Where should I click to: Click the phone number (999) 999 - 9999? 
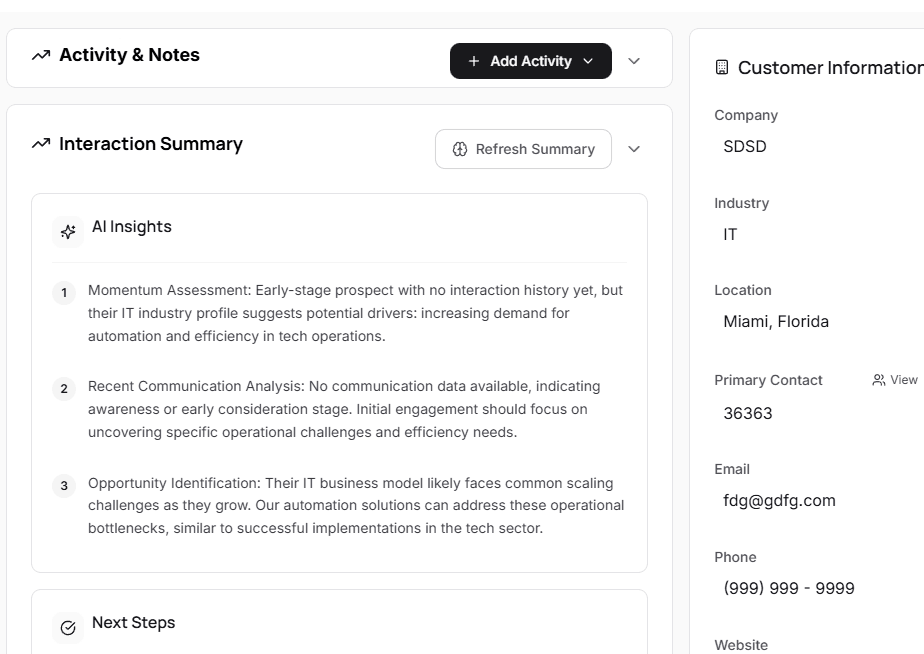pos(788,588)
